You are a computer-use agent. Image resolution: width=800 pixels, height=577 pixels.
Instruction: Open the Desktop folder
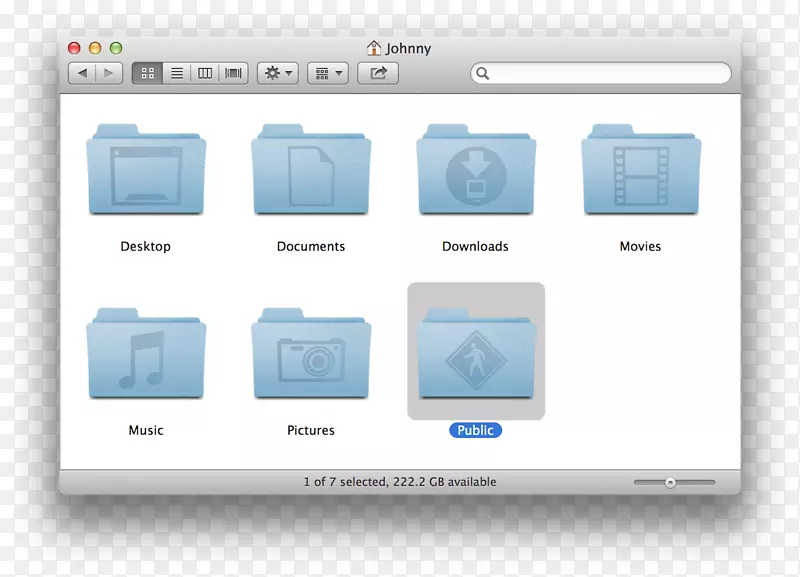pyautogui.click(x=146, y=171)
